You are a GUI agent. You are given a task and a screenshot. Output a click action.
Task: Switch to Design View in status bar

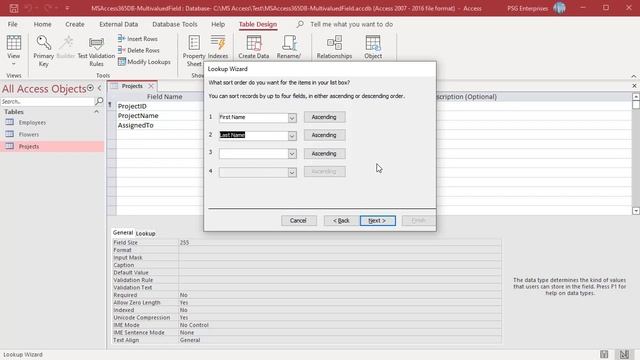pyautogui.click(x=624, y=354)
